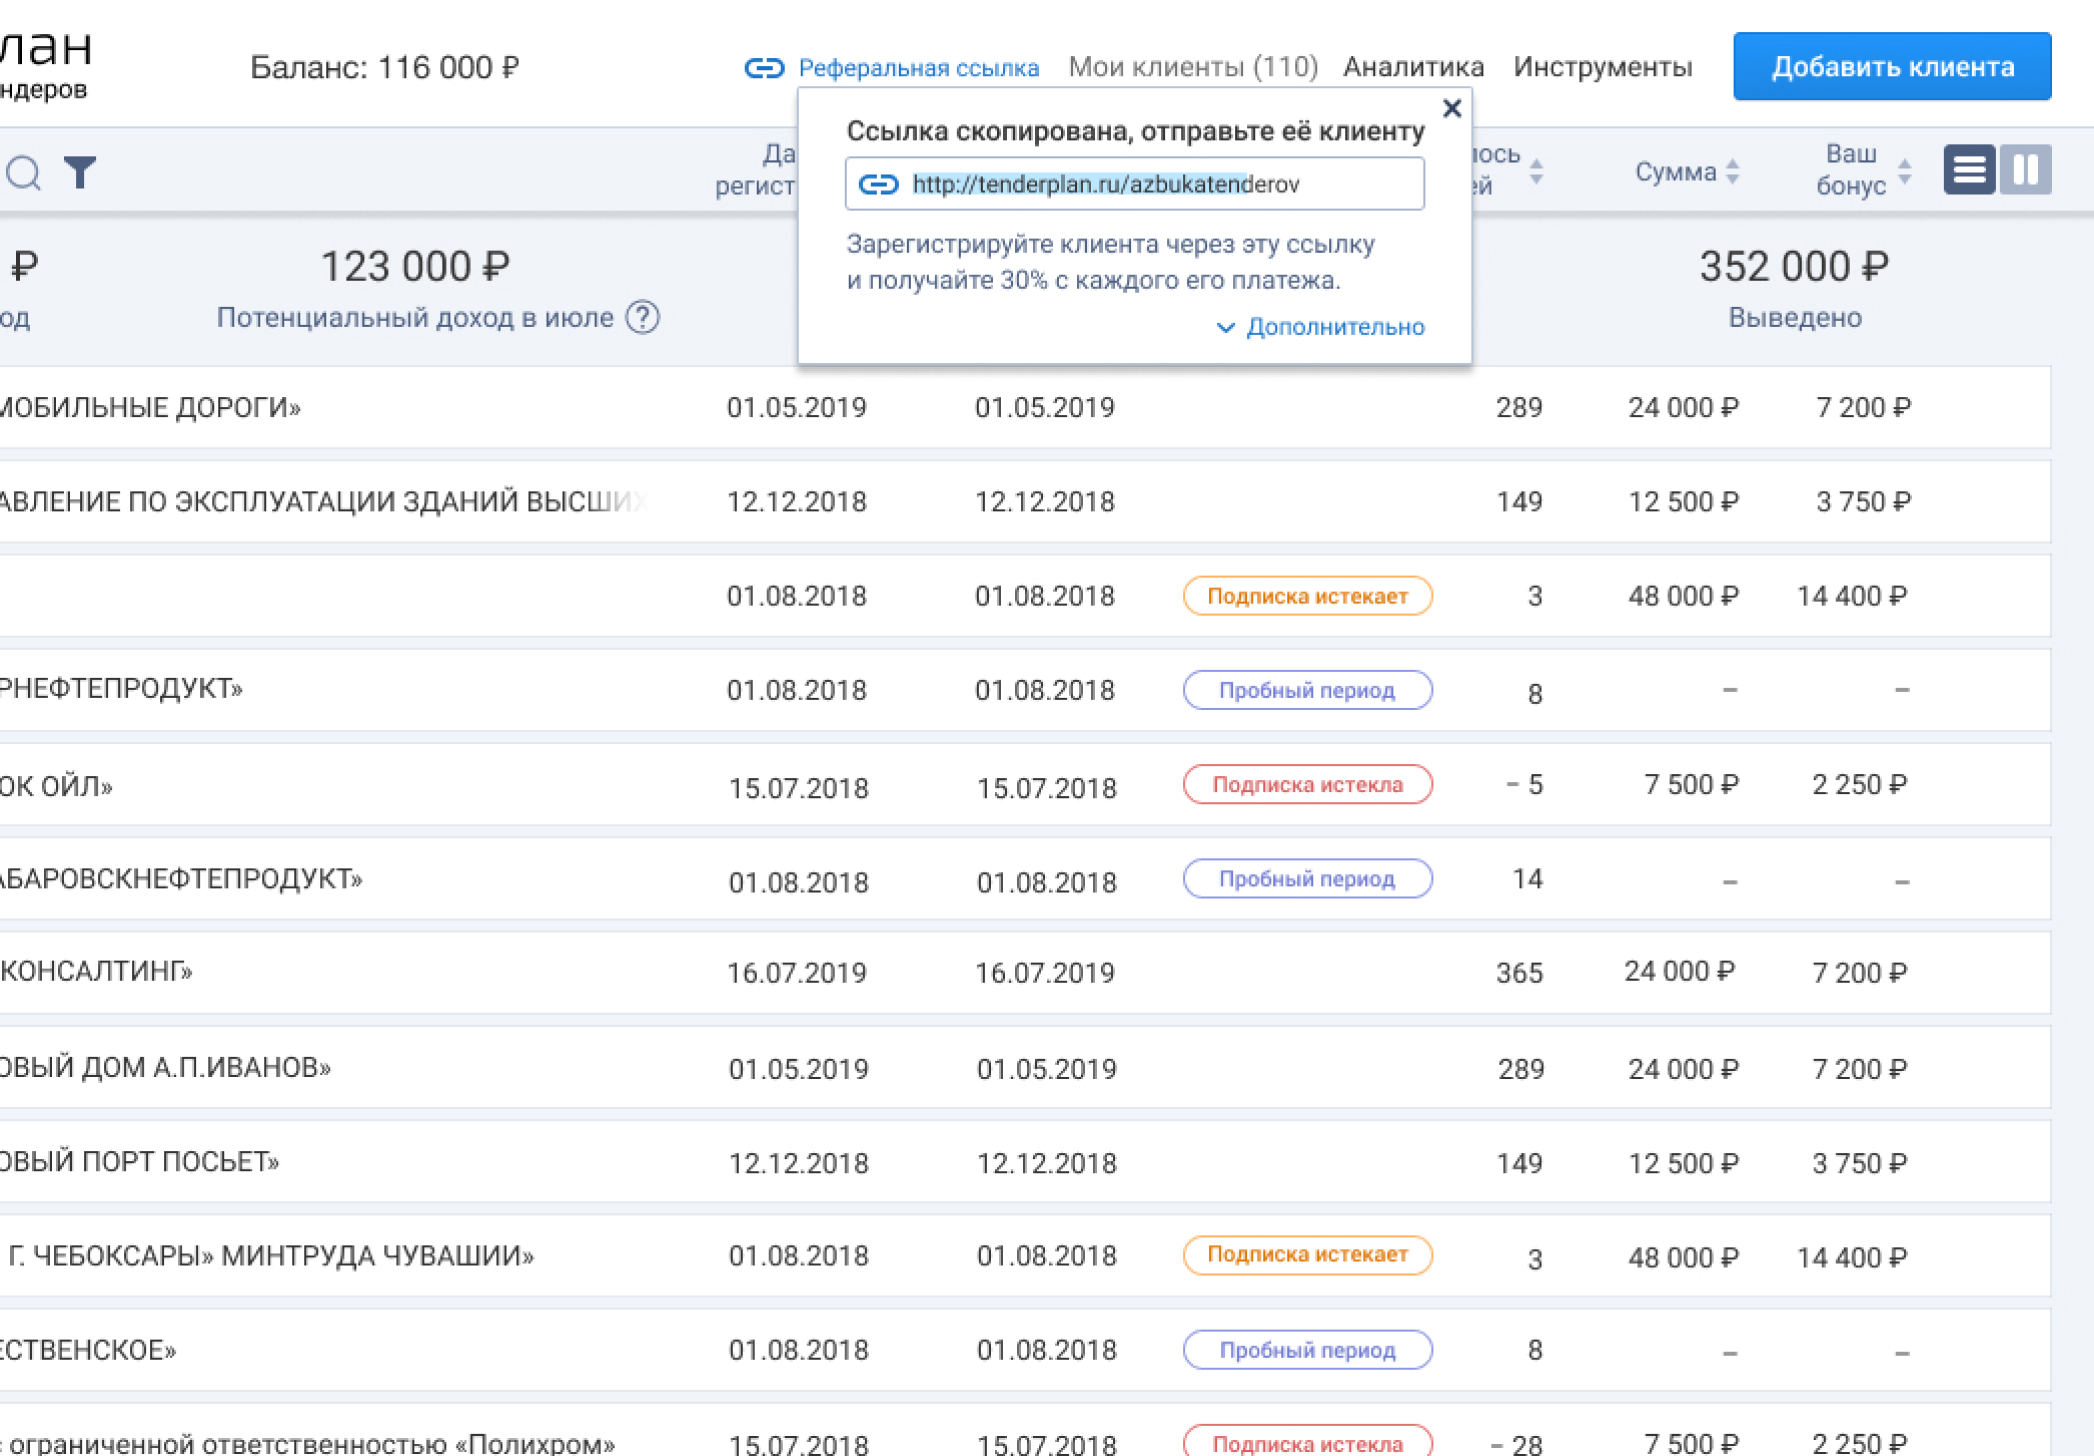Image resolution: width=2094 pixels, height=1456 pixels.
Task: Click Подписка истекает badge for 01.08.2018 unnamed row
Action: 1307,596
